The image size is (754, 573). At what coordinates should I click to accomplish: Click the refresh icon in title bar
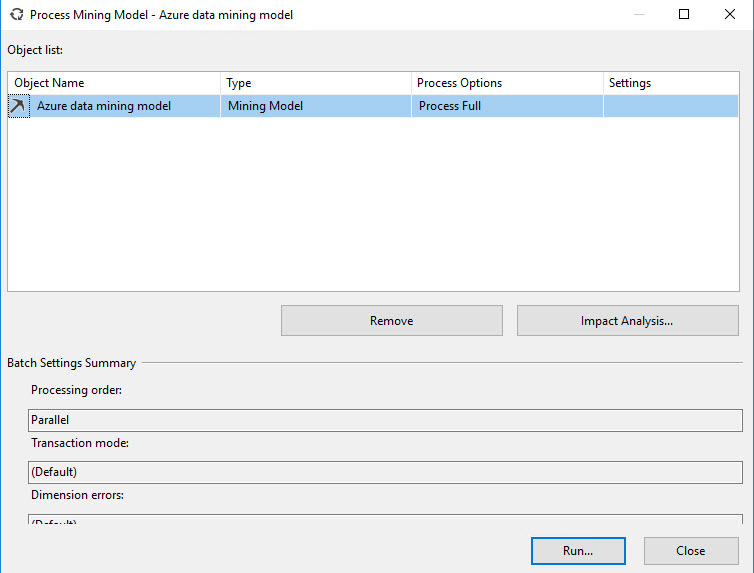(x=17, y=14)
